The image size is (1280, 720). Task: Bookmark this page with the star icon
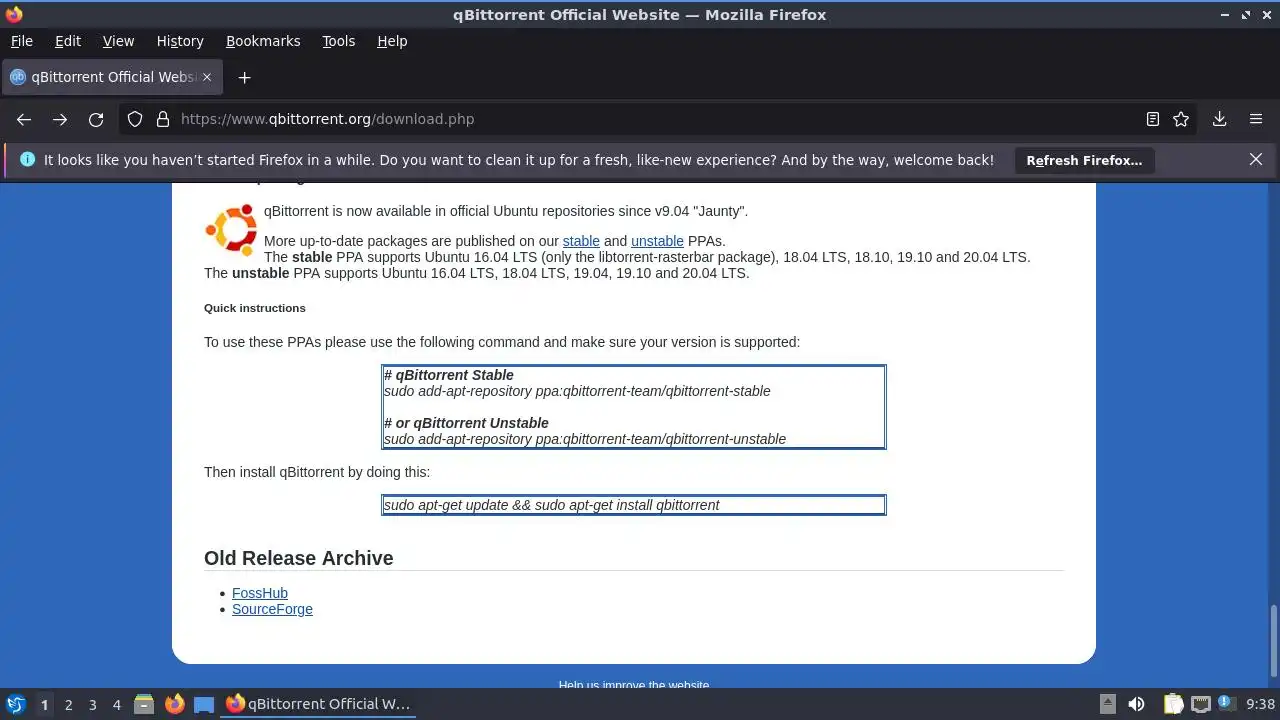[1181, 119]
